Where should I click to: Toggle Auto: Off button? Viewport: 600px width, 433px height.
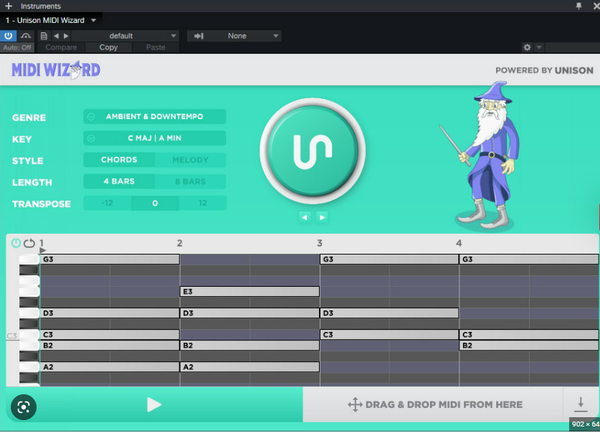pyautogui.click(x=17, y=47)
